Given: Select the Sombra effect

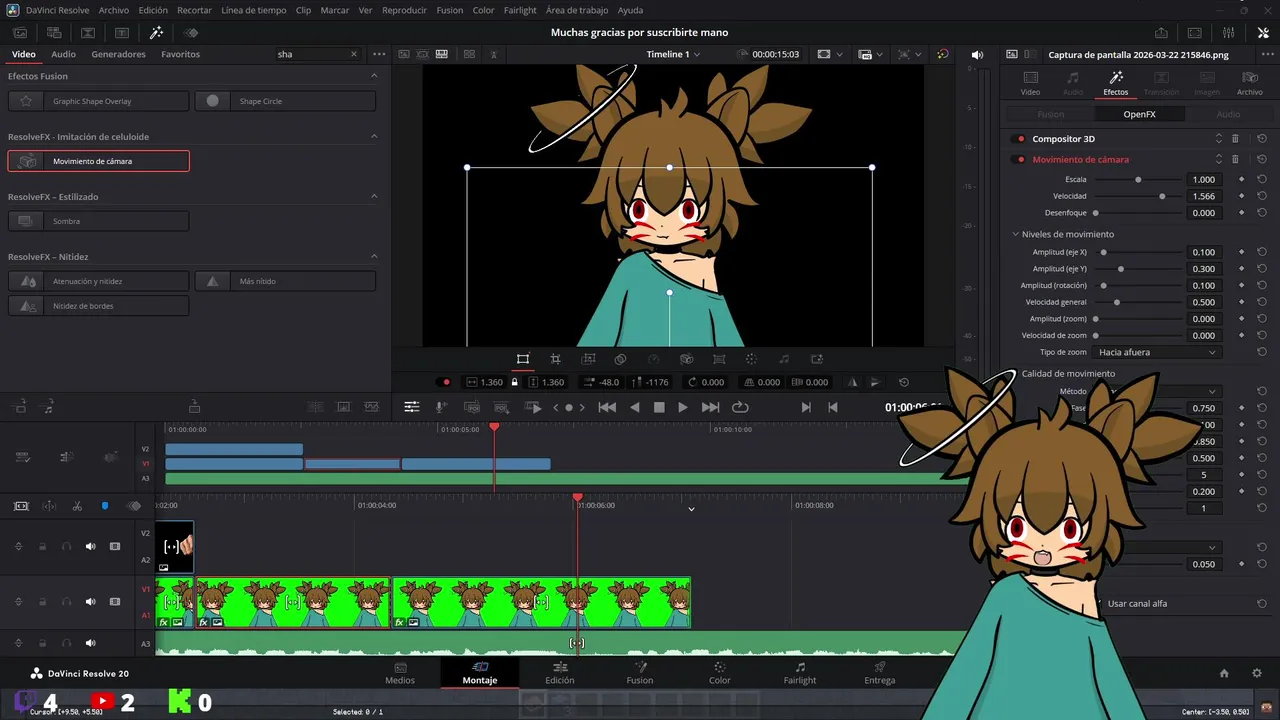Looking at the screenshot, I should point(98,221).
